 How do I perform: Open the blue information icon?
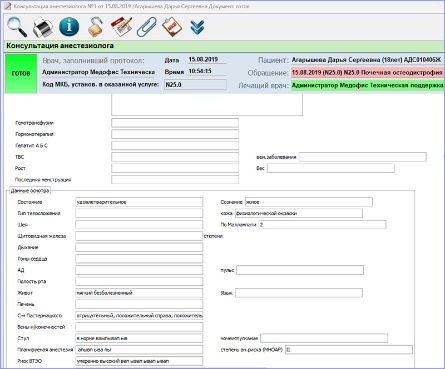coord(69,27)
